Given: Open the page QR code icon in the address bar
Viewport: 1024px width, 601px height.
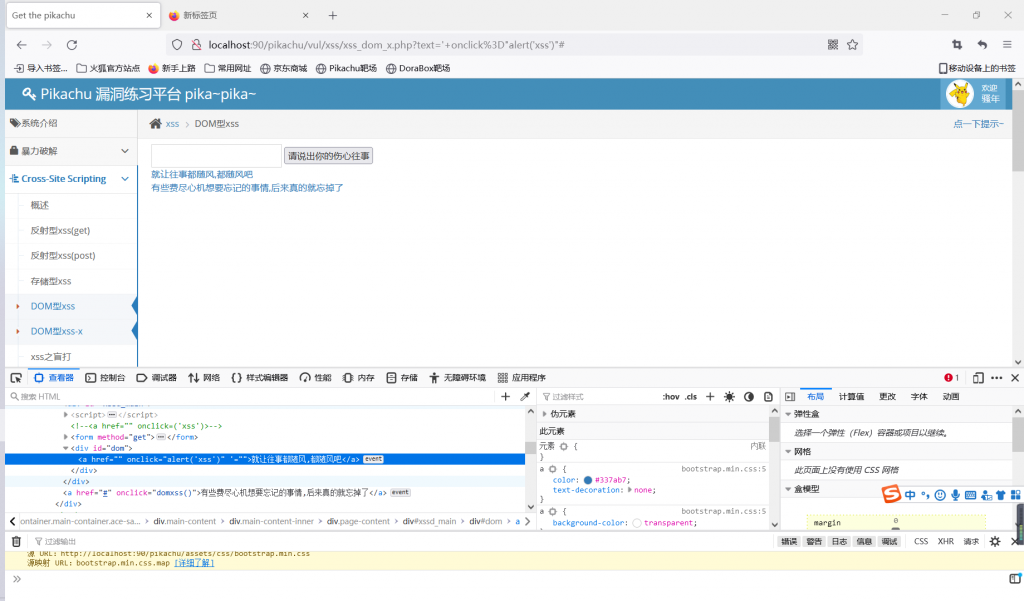Looking at the screenshot, I should (833, 45).
